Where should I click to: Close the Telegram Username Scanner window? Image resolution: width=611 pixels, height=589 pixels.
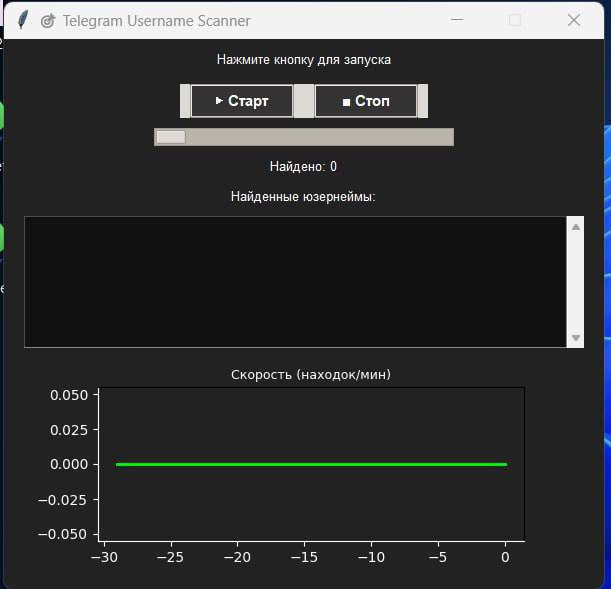pos(574,20)
